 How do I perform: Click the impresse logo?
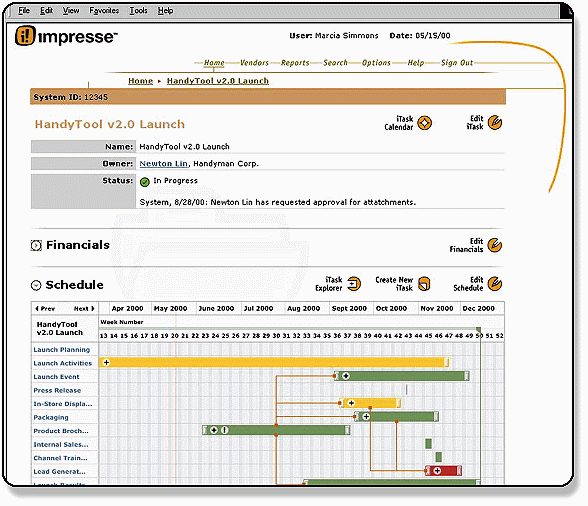(x=66, y=36)
